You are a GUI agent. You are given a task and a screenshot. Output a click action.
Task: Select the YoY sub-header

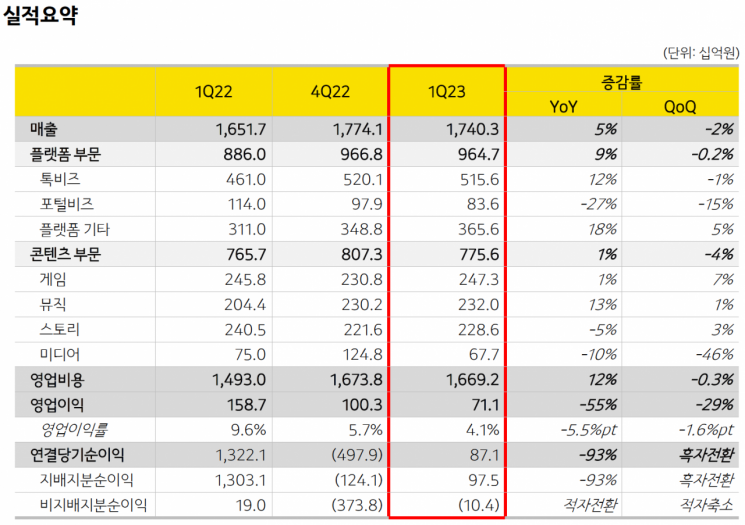[x=563, y=106]
